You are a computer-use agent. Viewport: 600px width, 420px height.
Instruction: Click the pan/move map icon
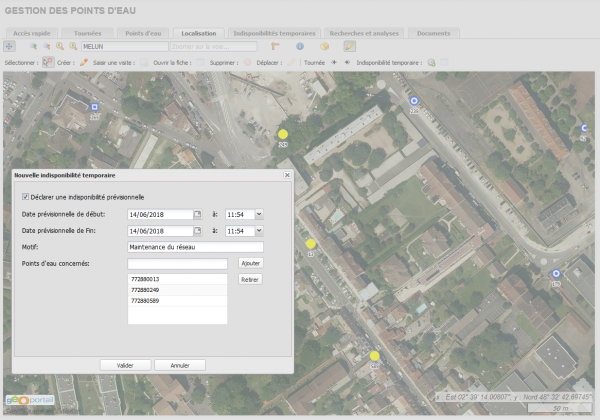tap(9, 46)
